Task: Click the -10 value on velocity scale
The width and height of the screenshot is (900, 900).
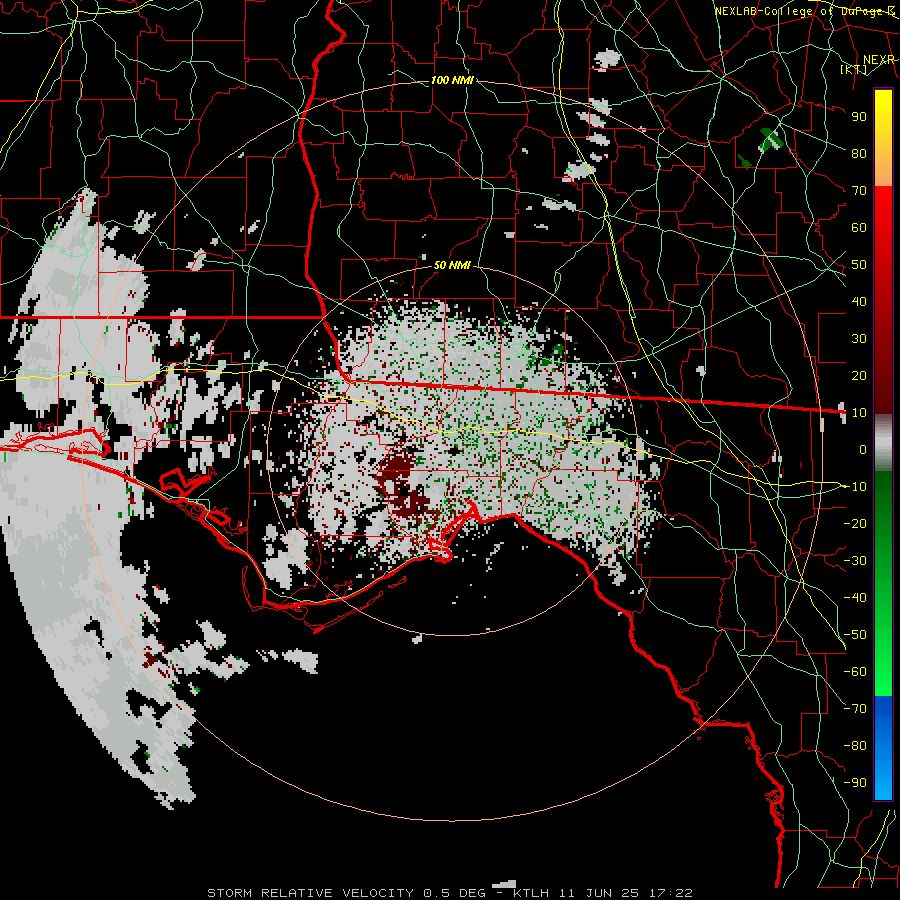Action: pos(855,487)
